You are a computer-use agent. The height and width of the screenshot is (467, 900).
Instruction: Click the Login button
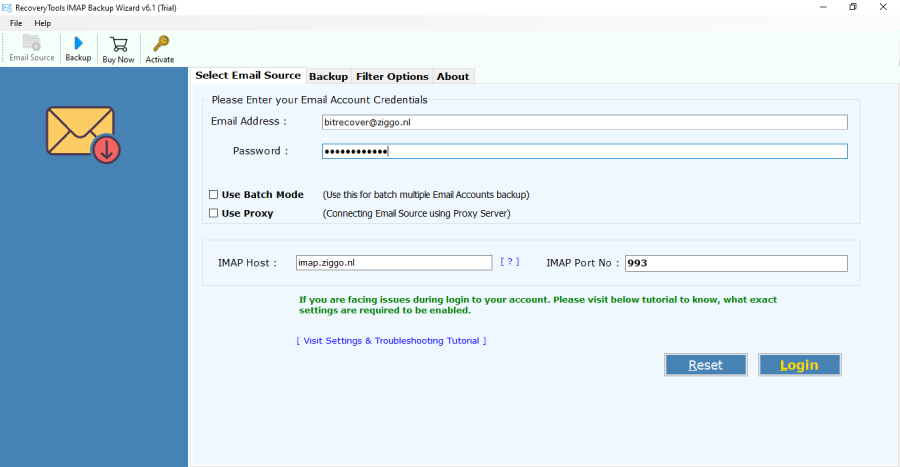coord(800,365)
